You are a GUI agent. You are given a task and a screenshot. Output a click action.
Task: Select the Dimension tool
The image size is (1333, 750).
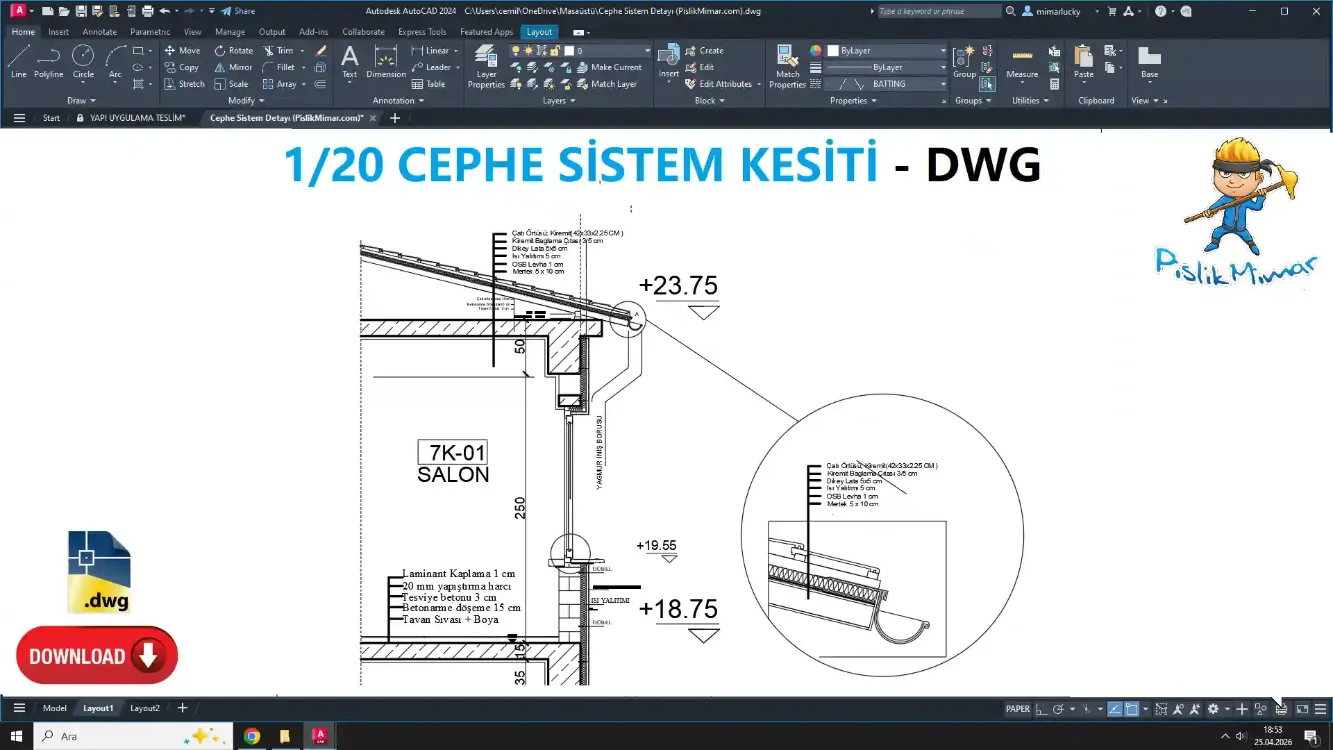pos(386,62)
